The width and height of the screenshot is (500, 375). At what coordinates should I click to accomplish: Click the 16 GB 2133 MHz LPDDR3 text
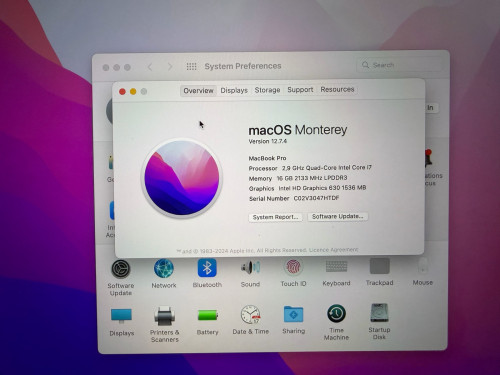pos(312,178)
